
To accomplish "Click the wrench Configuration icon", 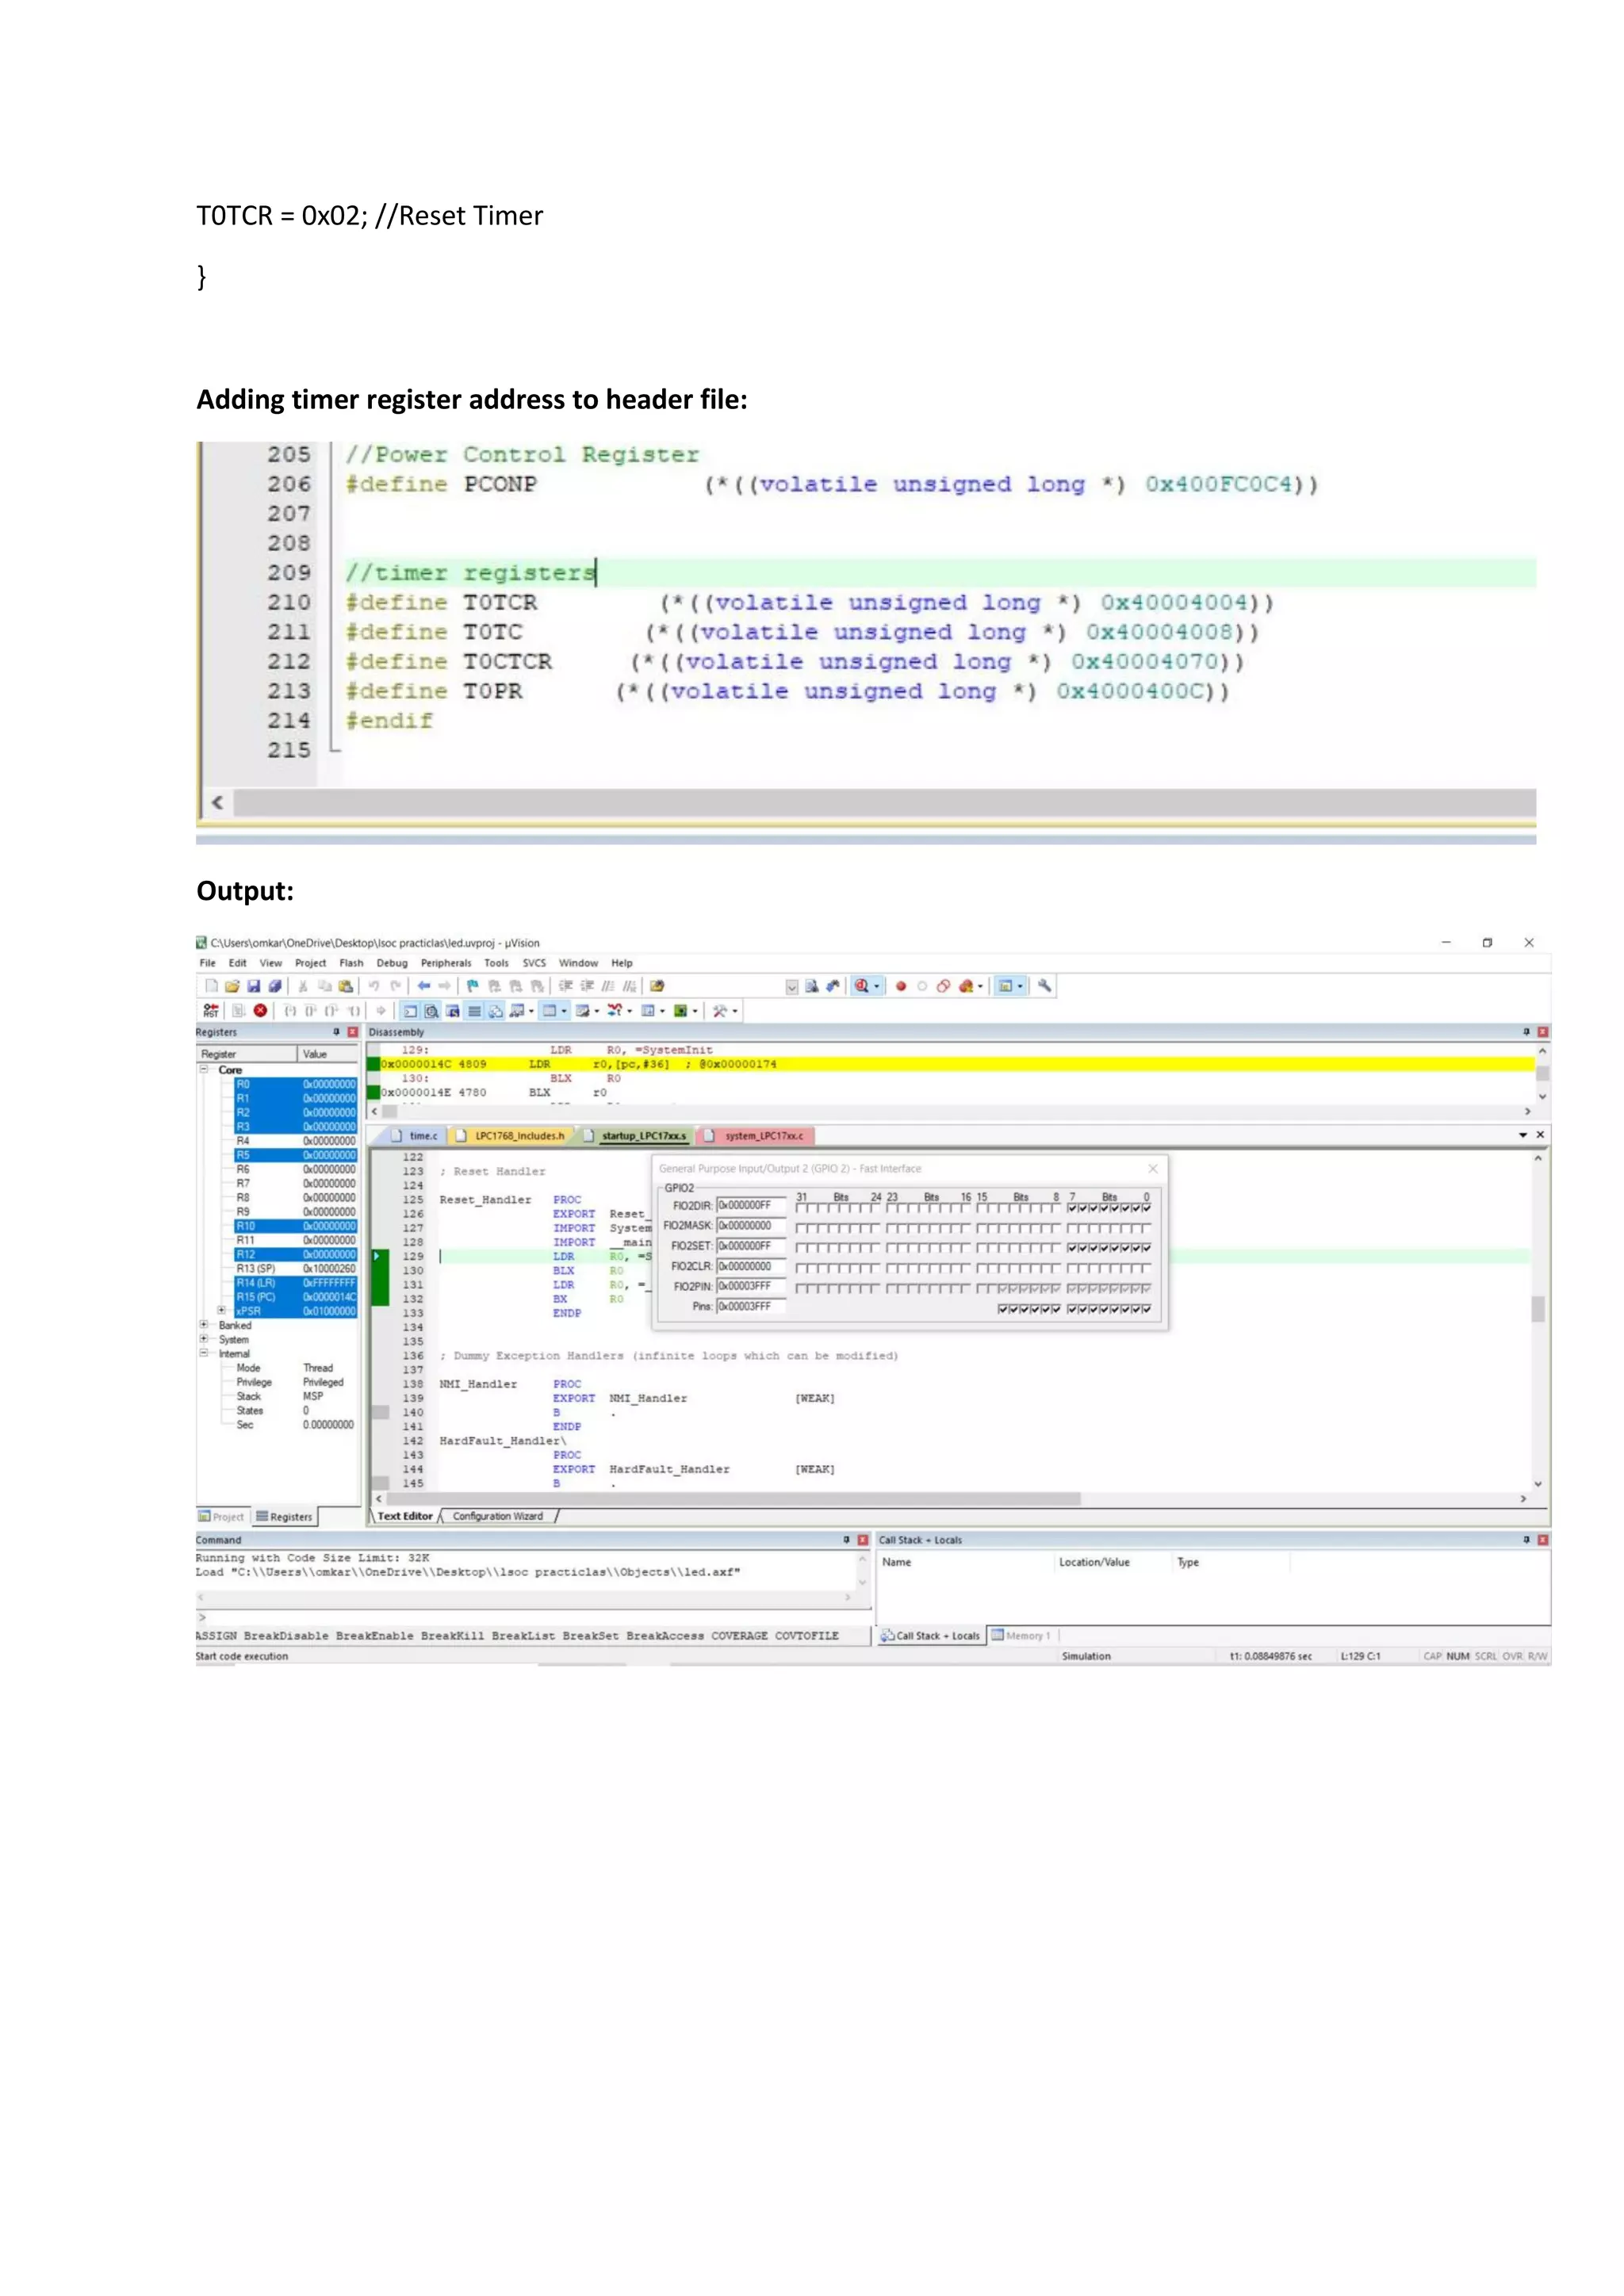I will [1045, 986].
